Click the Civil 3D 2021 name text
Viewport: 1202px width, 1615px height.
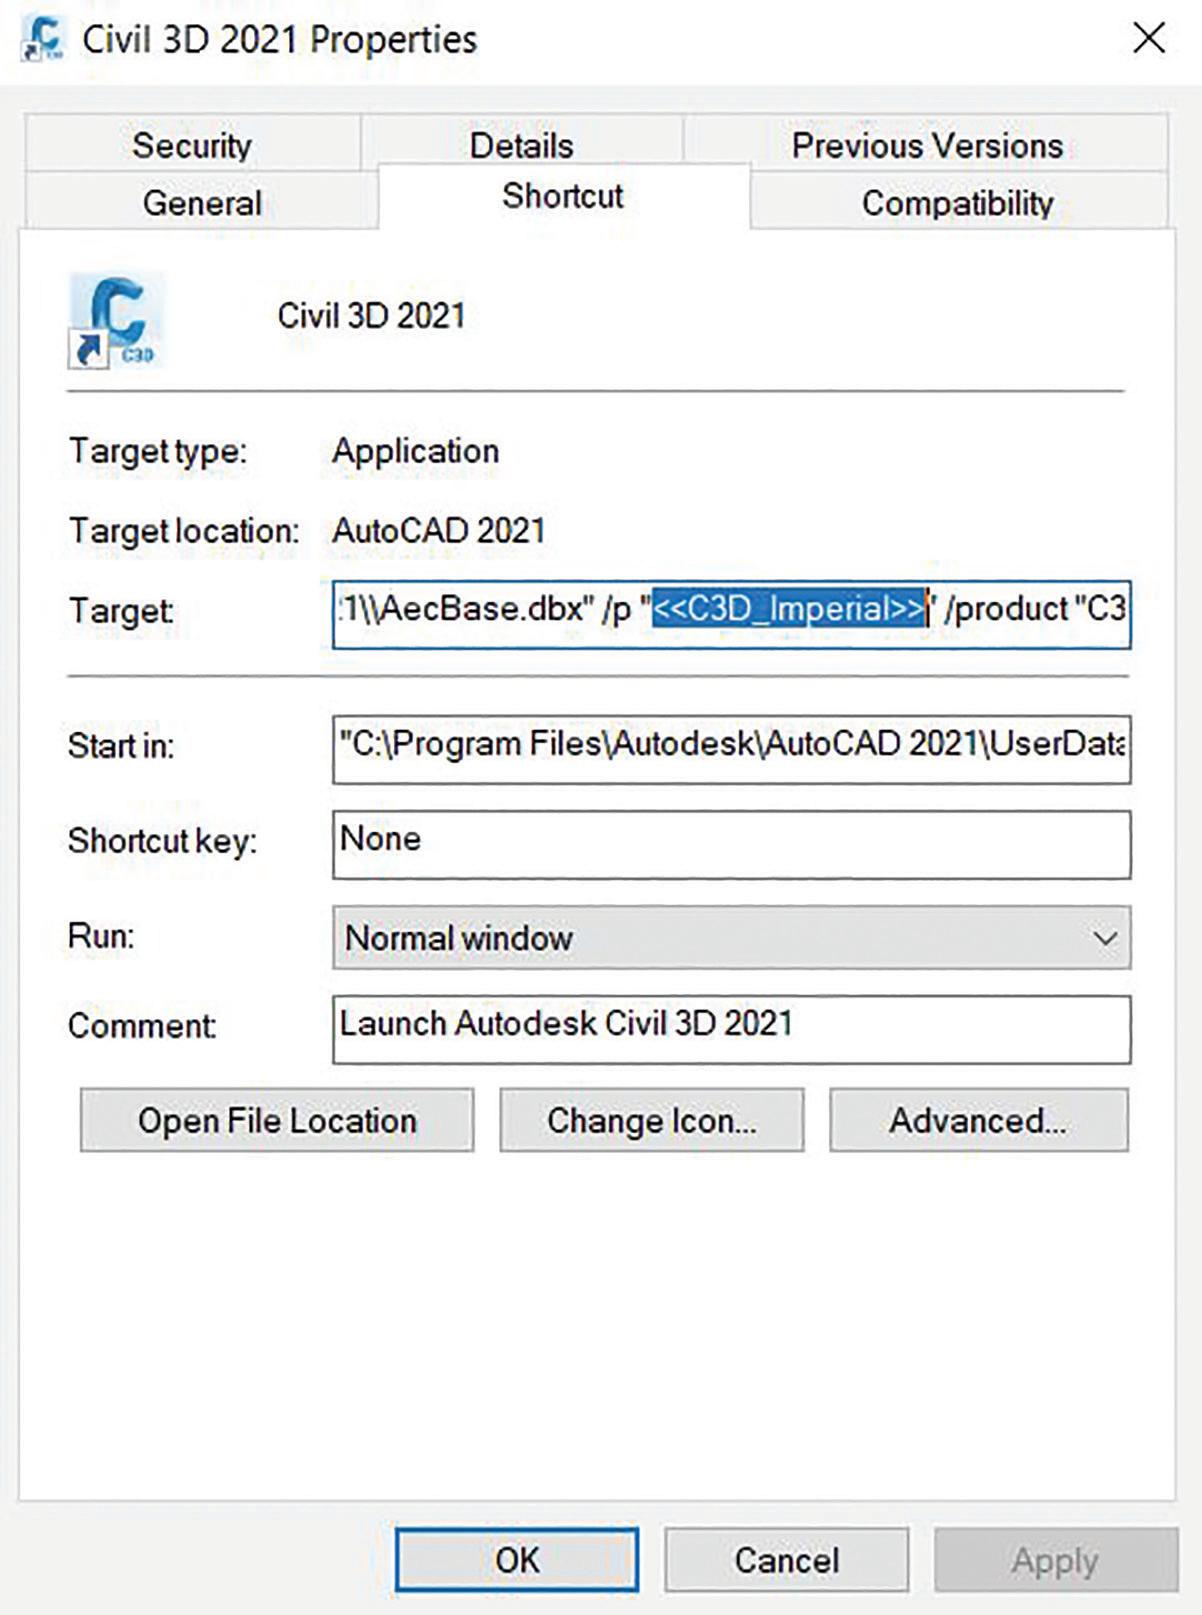371,316
